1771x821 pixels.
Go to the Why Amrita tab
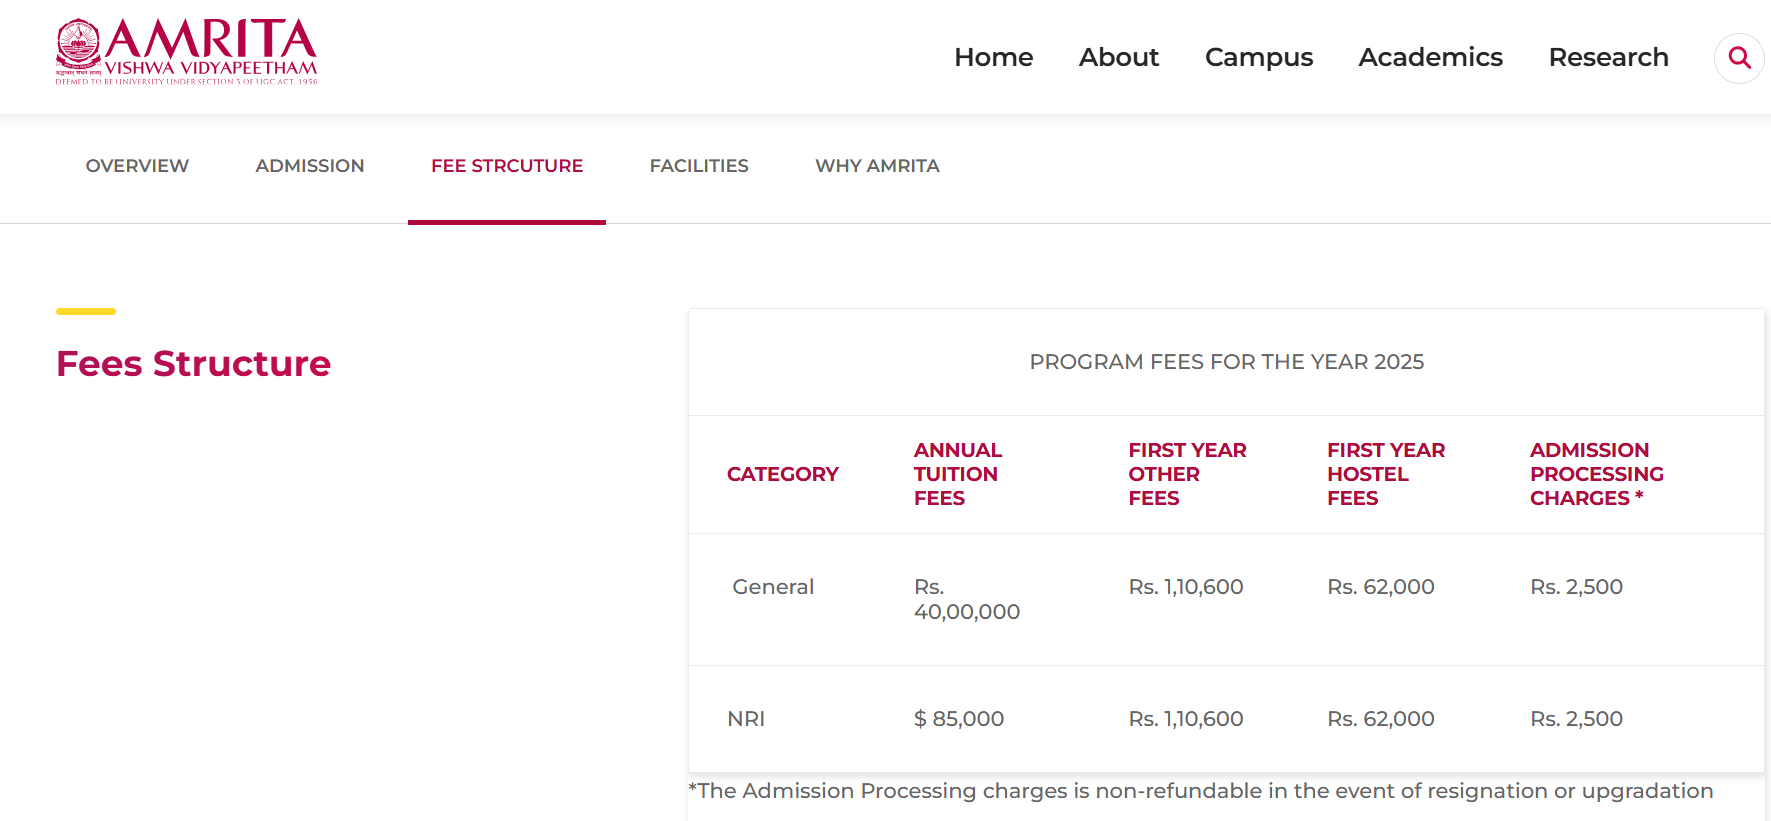pyautogui.click(x=877, y=166)
